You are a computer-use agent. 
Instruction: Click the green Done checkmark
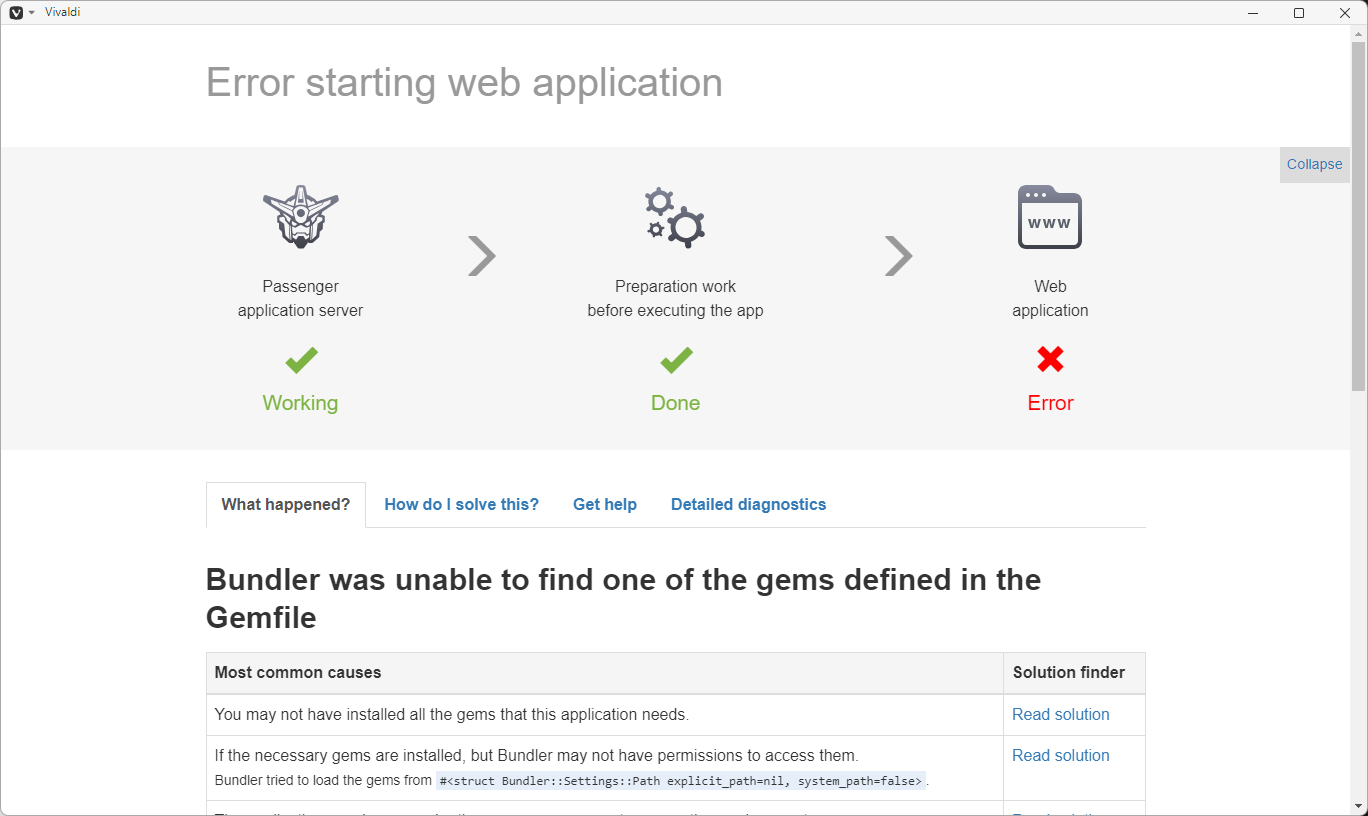coord(675,361)
